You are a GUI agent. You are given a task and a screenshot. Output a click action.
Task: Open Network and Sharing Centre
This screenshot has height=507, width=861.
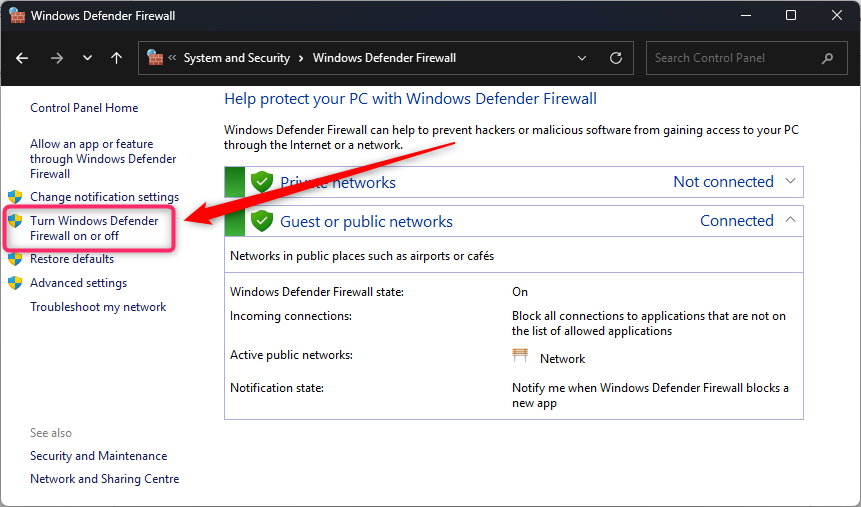[x=104, y=479]
